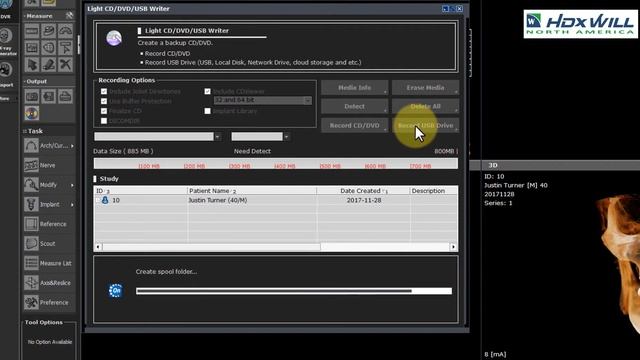Open the Measure panel settings icon

point(69,16)
